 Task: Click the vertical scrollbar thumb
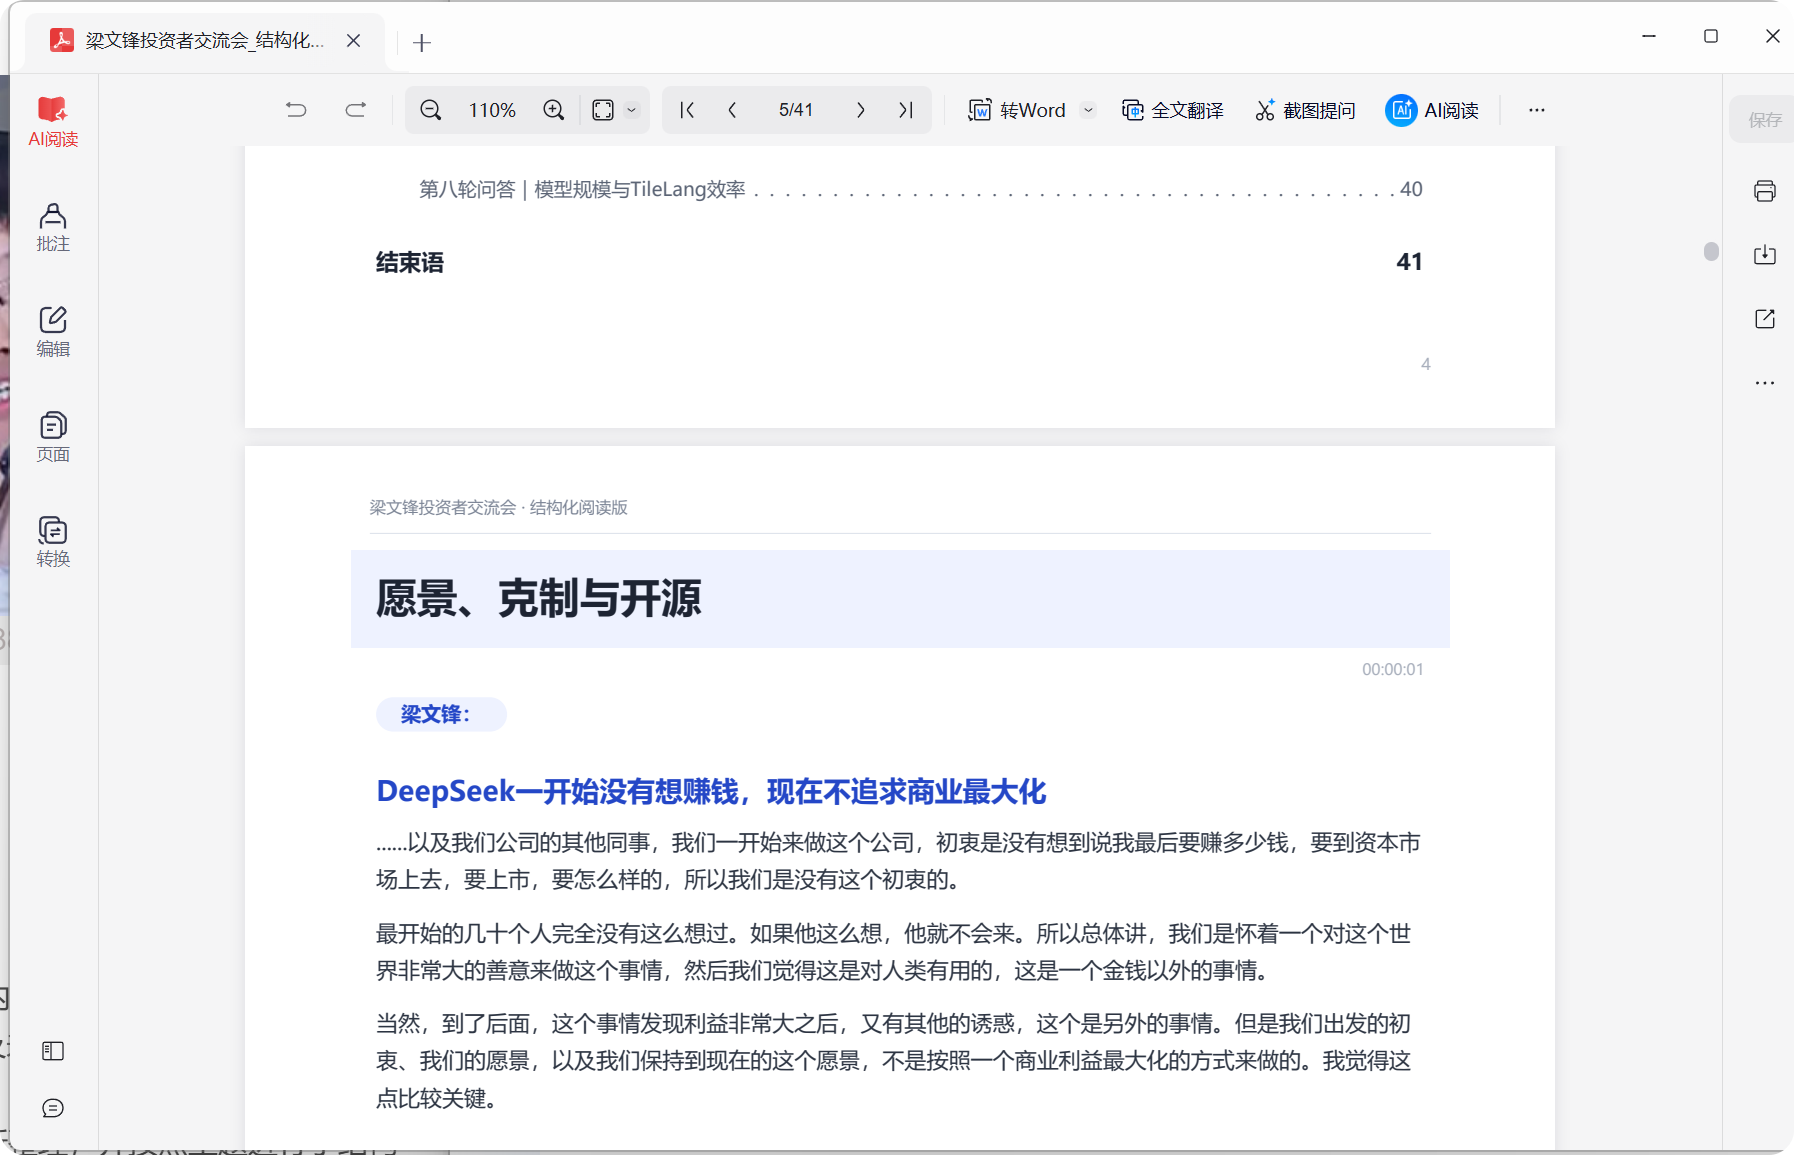(x=1711, y=252)
